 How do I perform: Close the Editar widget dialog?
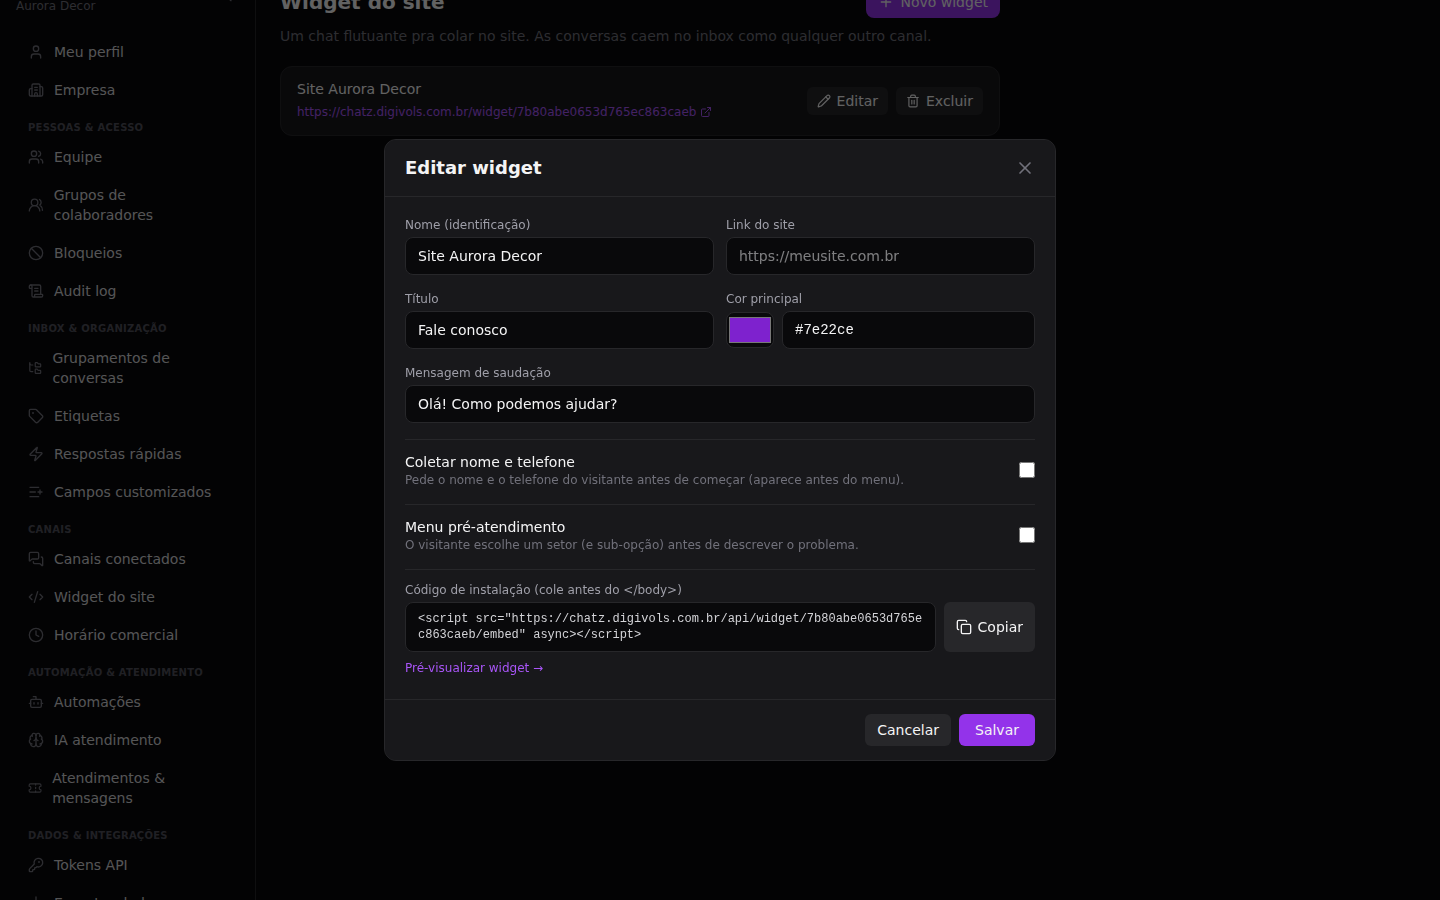point(1025,168)
